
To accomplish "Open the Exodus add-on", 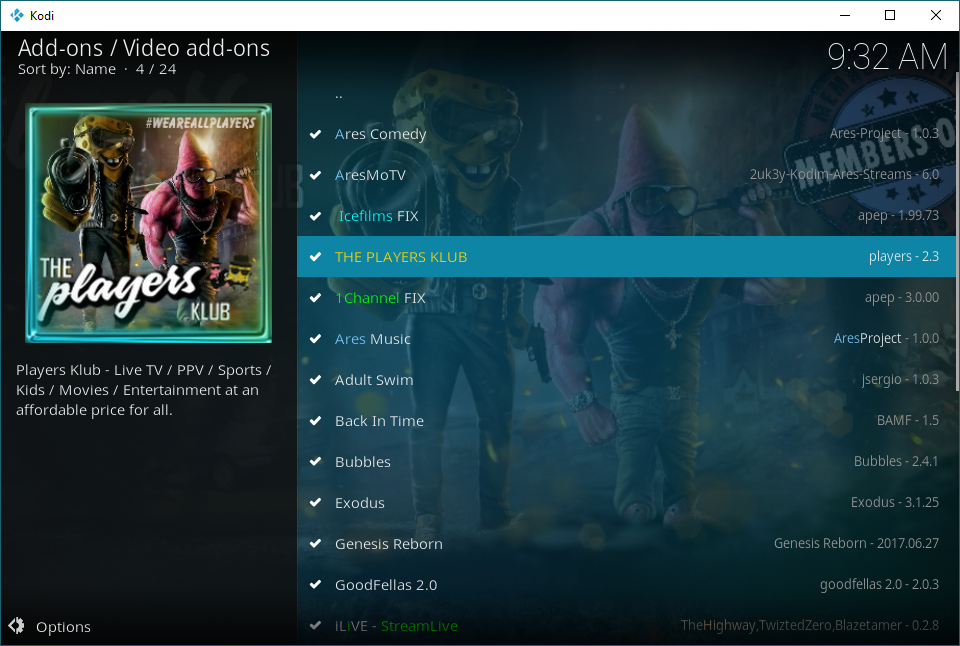I will point(360,503).
